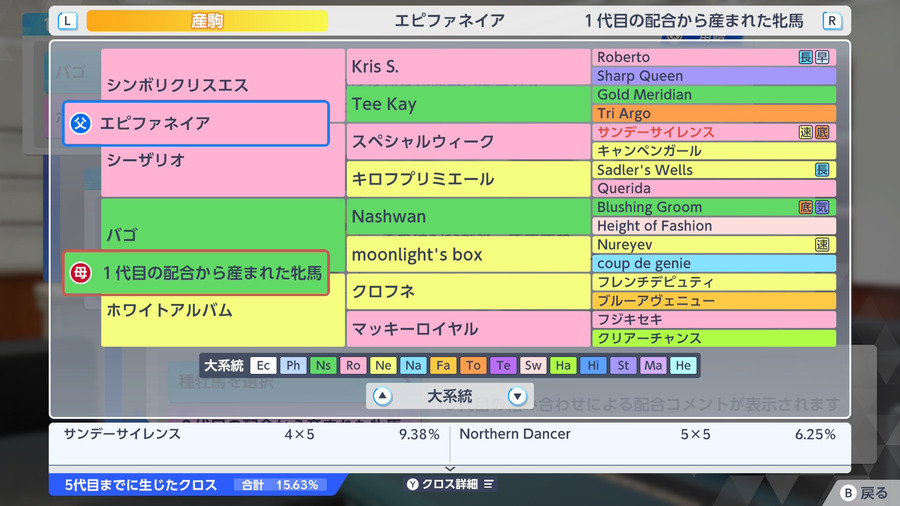Click the Tee Kay pedigree cell
The height and width of the screenshot is (506, 900).
(468, 104)
